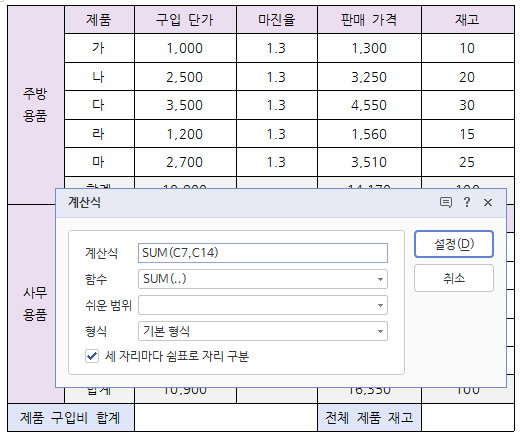Click the stock cell showing 30
The image size is (520, 438).
click(468, 105)
